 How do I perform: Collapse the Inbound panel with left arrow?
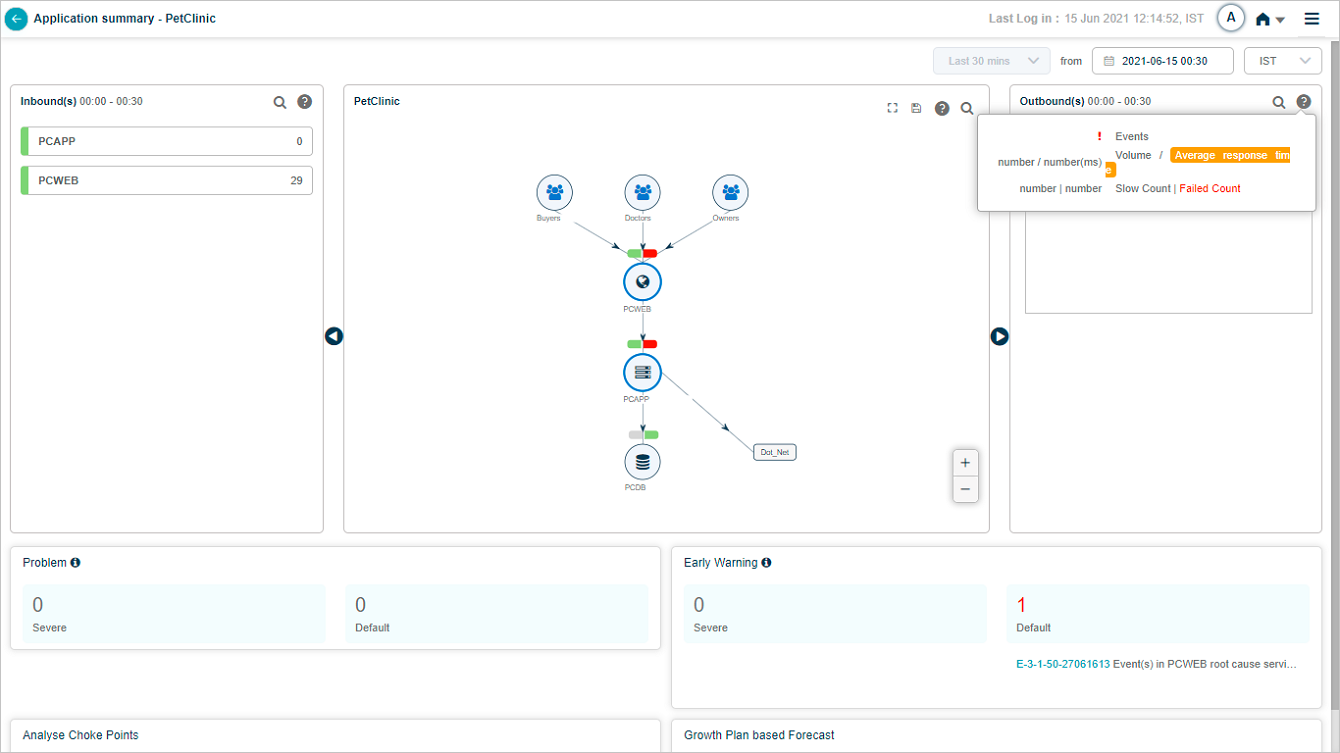tap(334, 336)
